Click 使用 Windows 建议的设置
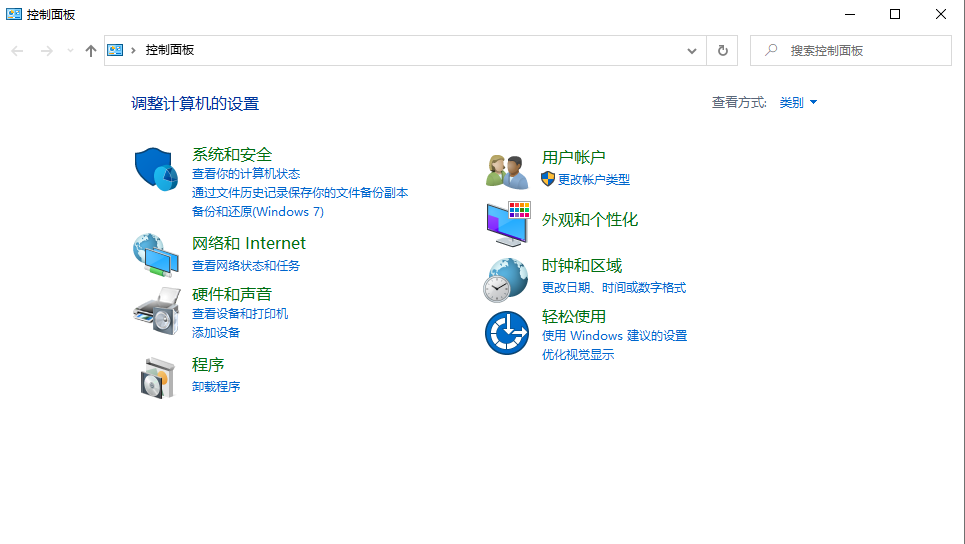965x544 pixels. point(614,335)
